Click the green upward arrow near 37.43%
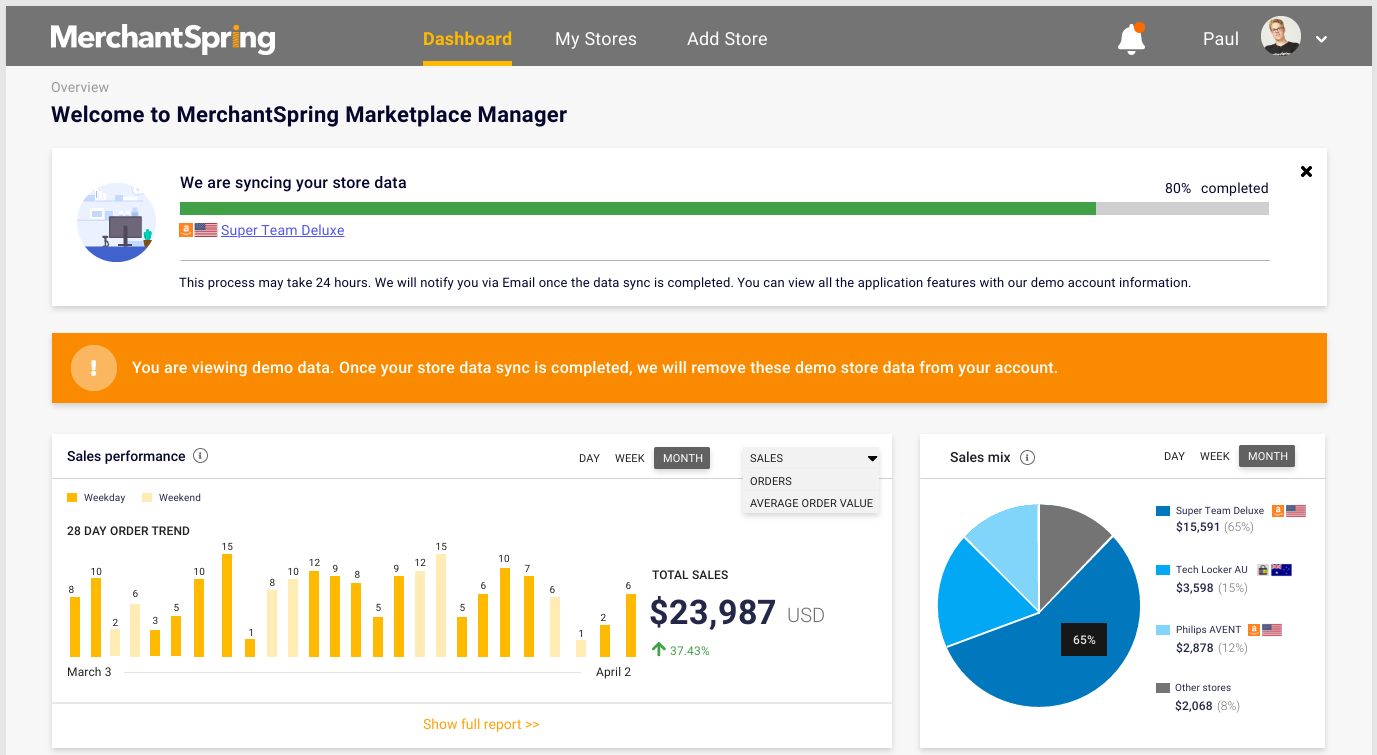The width and height of the screenshot is (1377, 755). pyautogui.click(x=658, y=650)
